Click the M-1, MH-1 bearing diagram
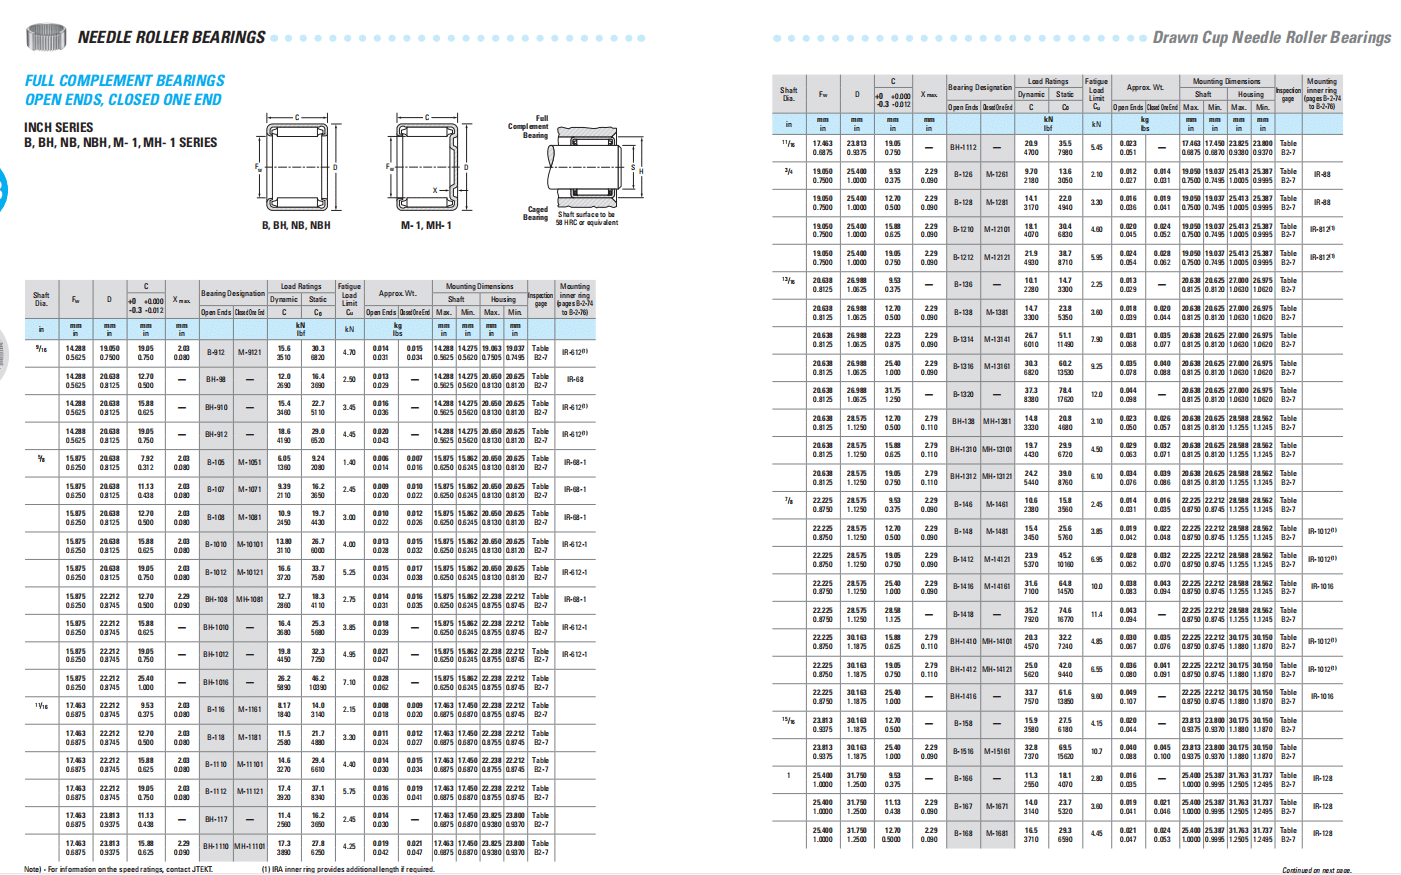 [427, 166]
